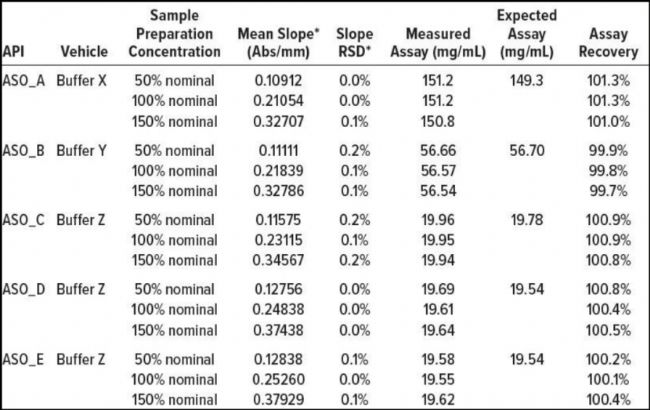Select the Buffer Y vehicle cell
The height and width of the screenshot is (410, 650).
click(85, 149)
